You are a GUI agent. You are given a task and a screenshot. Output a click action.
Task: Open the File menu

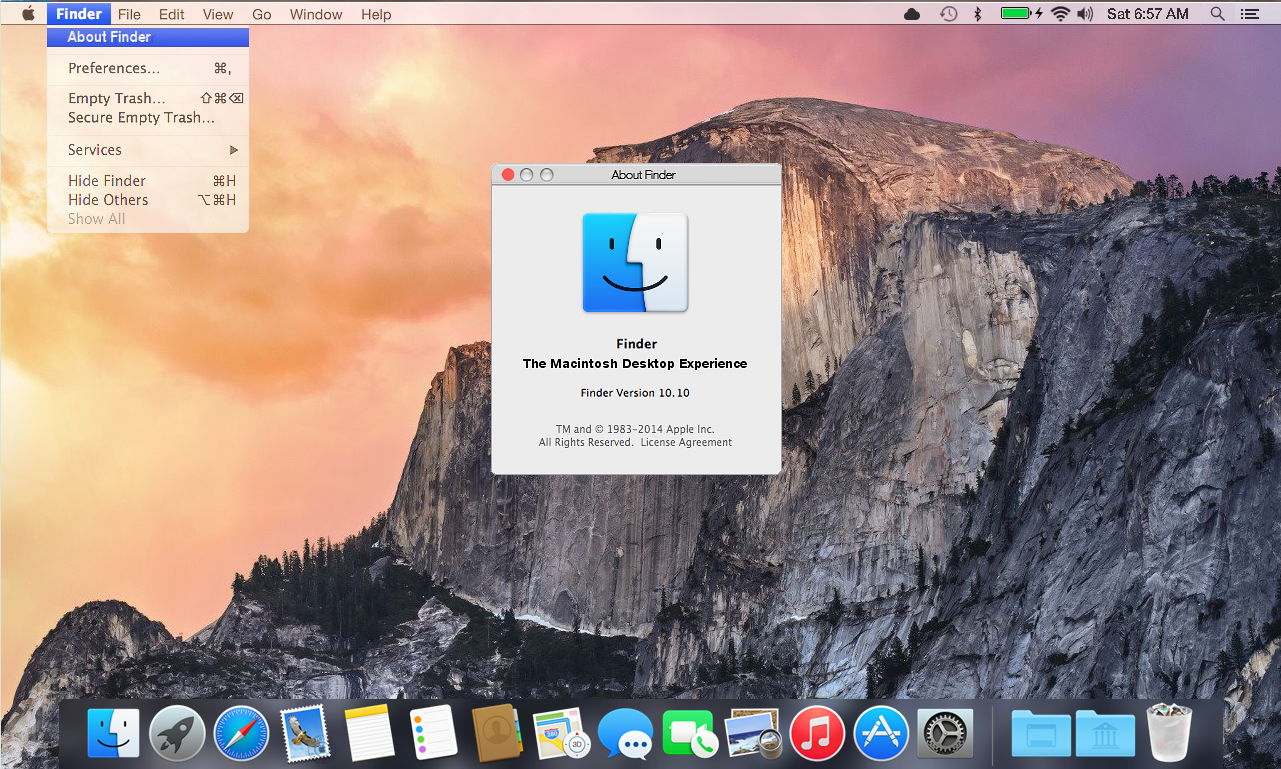click(x=129, y=14)
